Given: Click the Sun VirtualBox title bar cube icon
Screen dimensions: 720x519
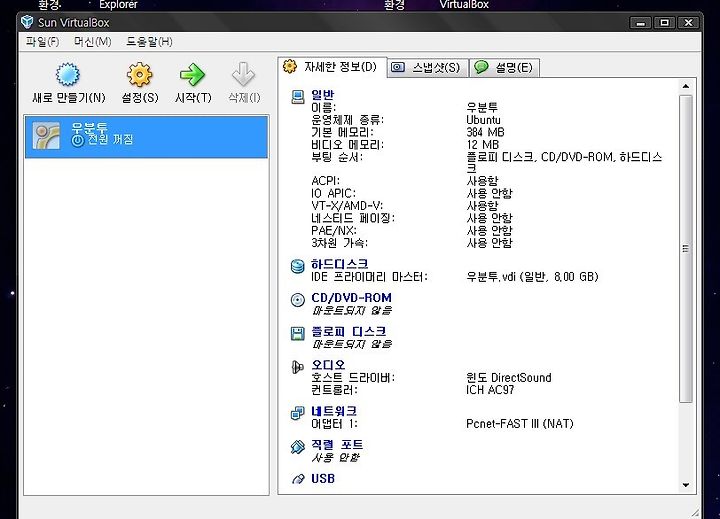Looking at the screenshot, I should coord(28,22).
